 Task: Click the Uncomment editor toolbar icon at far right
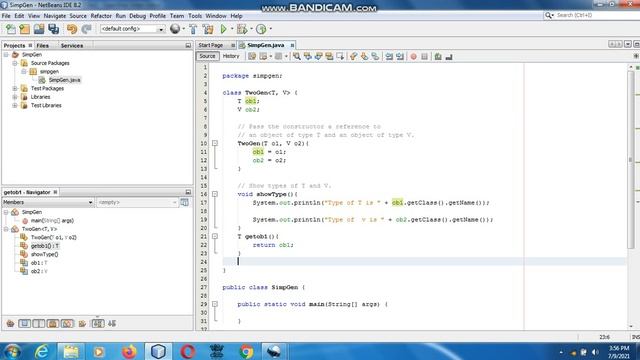(x=449, y=56)
